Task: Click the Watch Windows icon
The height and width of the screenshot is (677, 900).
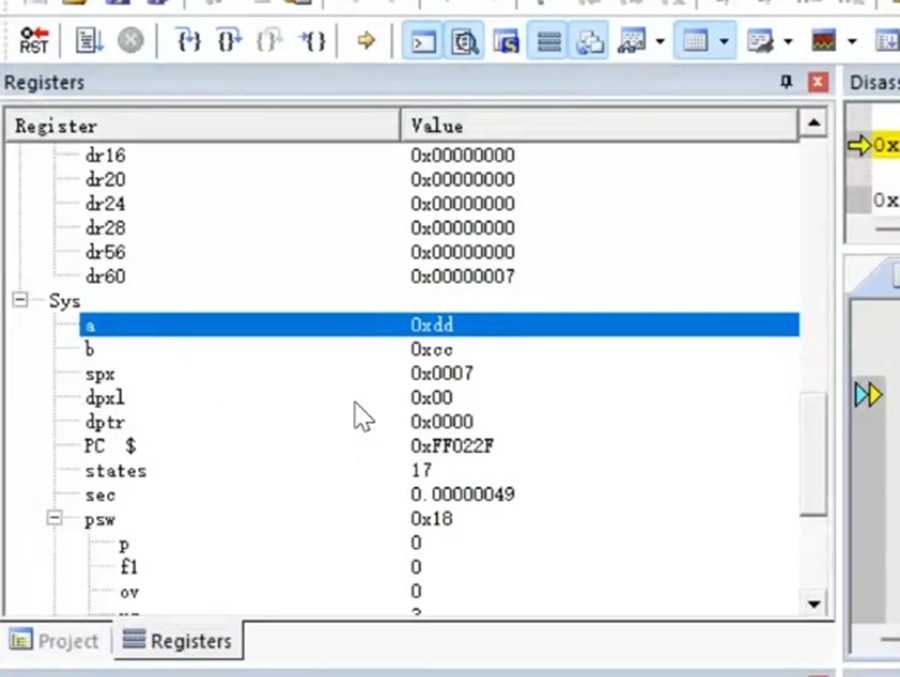Action: (633, 41)
